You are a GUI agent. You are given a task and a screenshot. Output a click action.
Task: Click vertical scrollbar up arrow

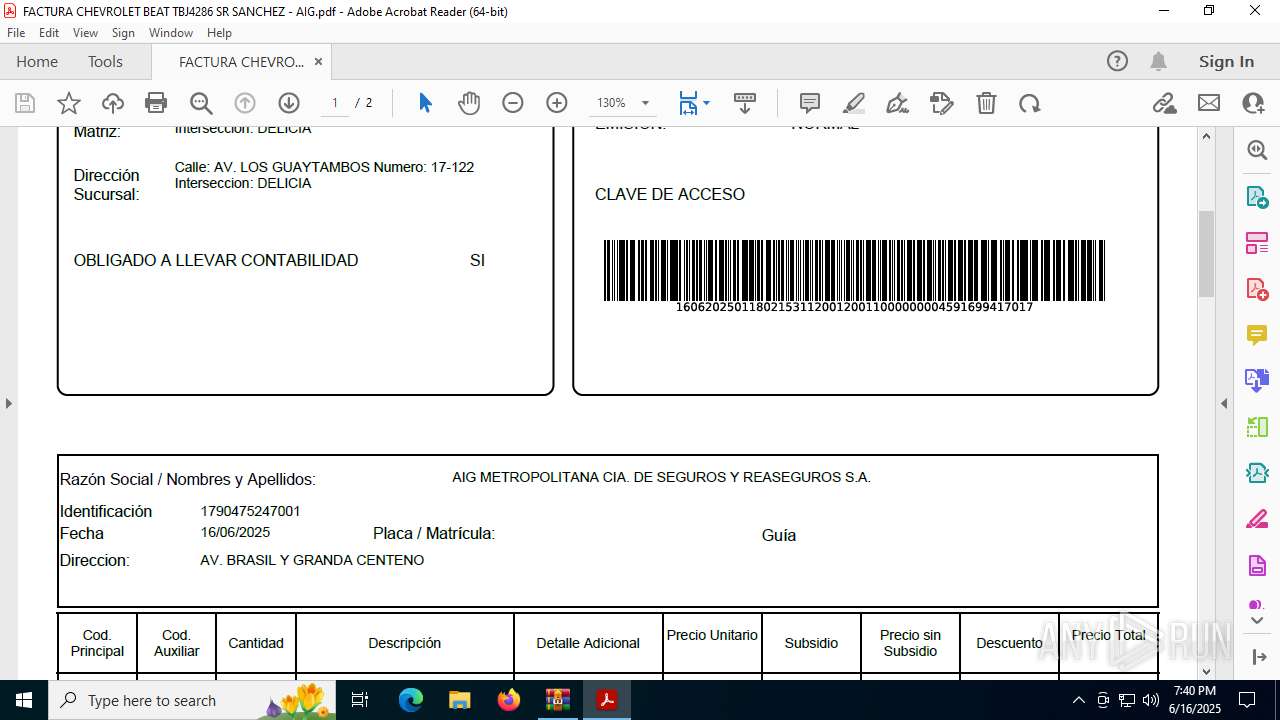pos(1206,136)
